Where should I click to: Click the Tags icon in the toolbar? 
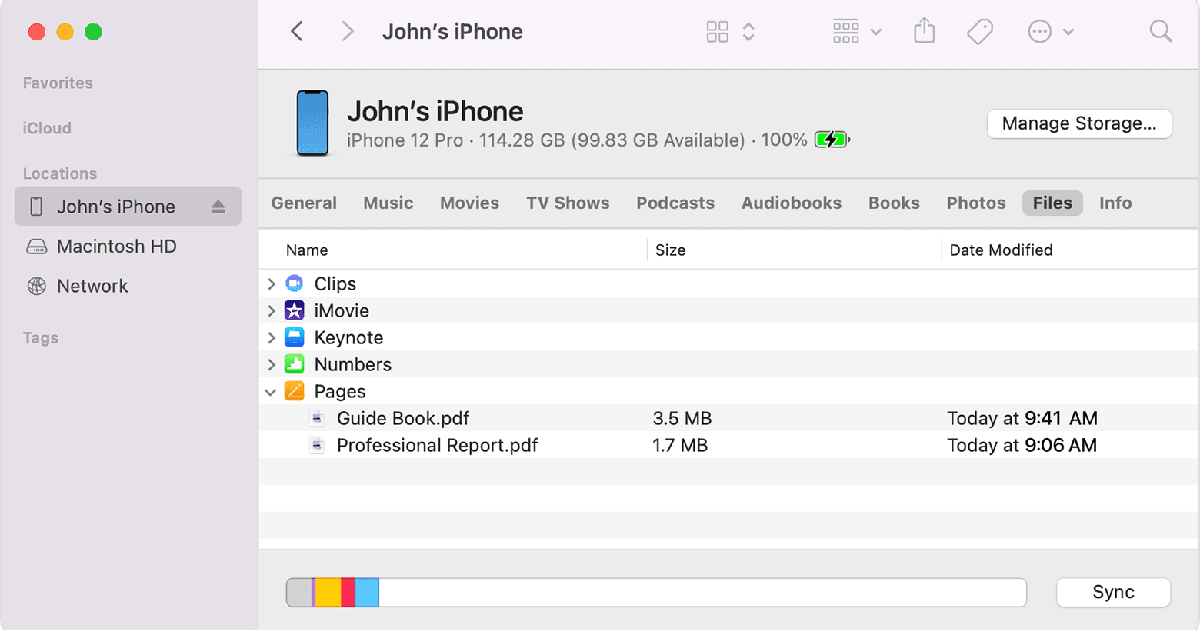979,31
